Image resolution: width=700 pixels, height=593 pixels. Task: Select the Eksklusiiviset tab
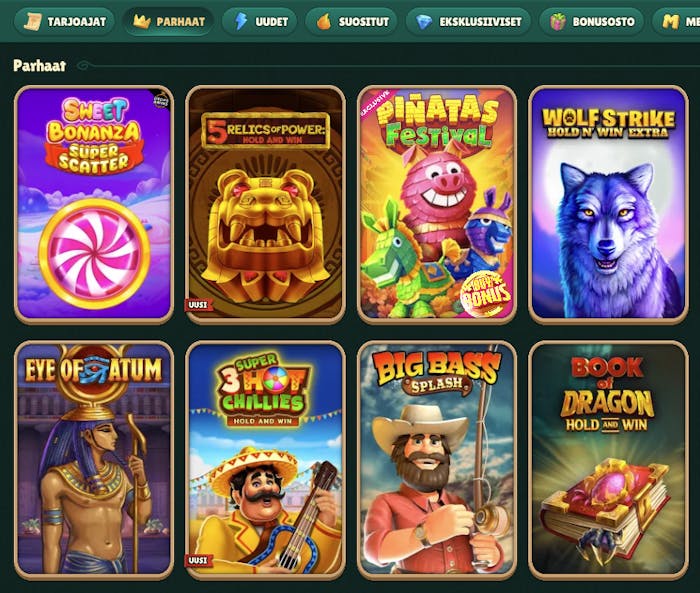point(469,21)
